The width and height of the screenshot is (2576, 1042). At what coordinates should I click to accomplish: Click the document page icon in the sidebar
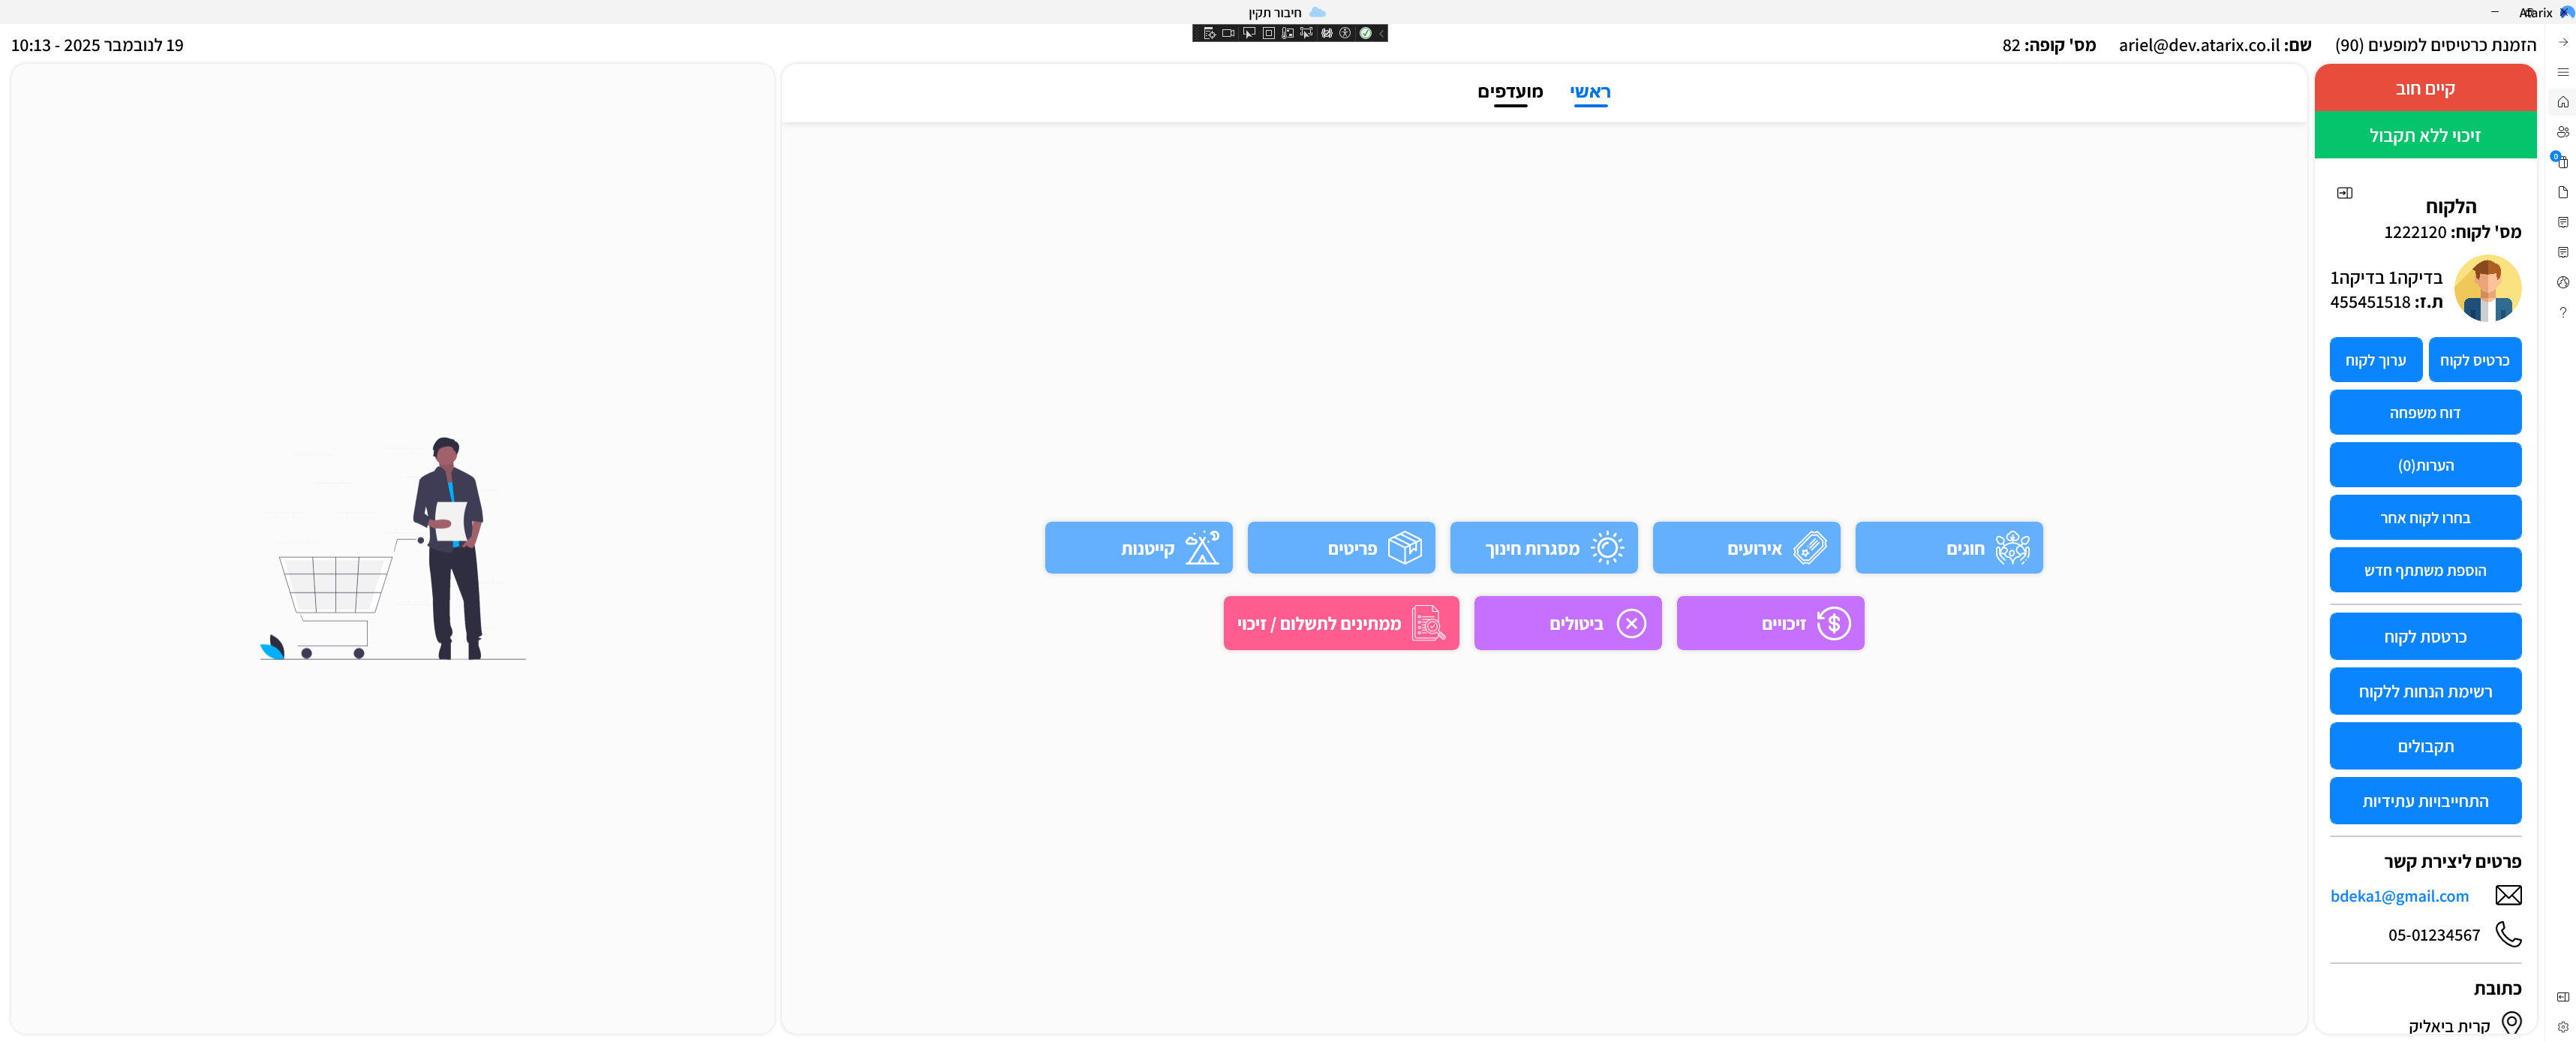[2562, 192]
